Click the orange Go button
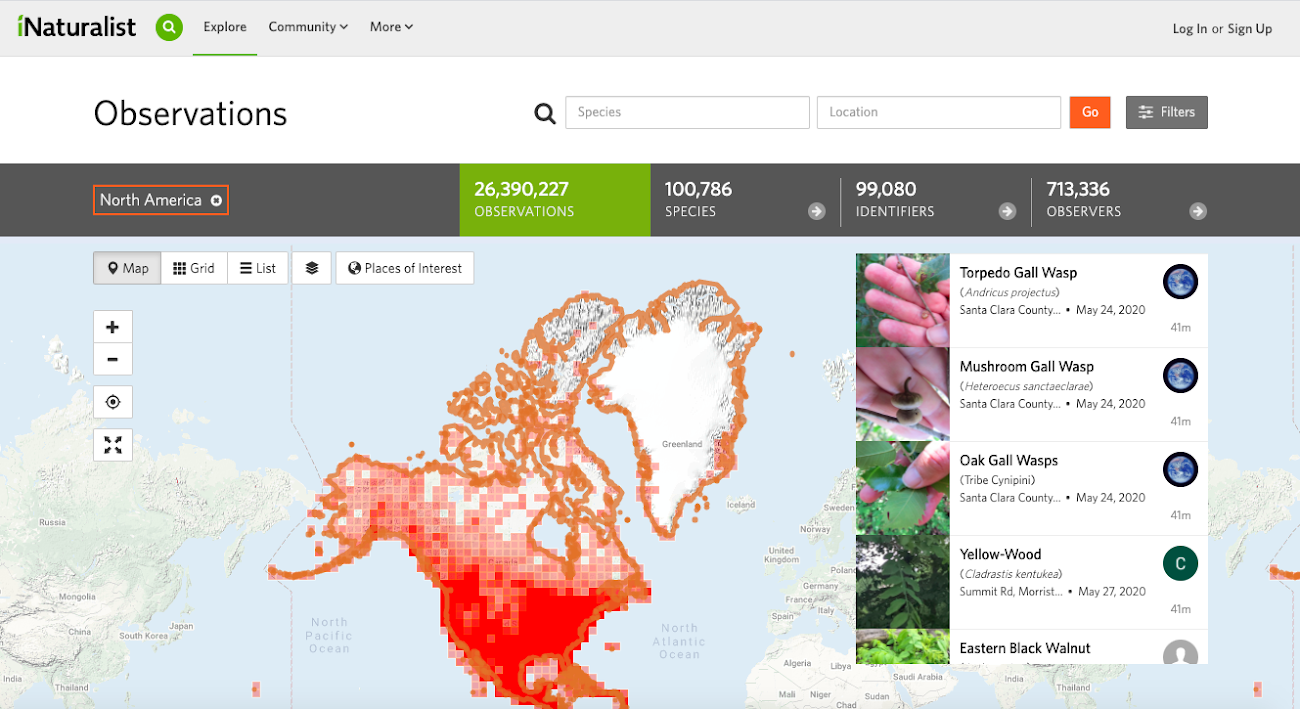The image size is (1300, 709). point(1090,112)
